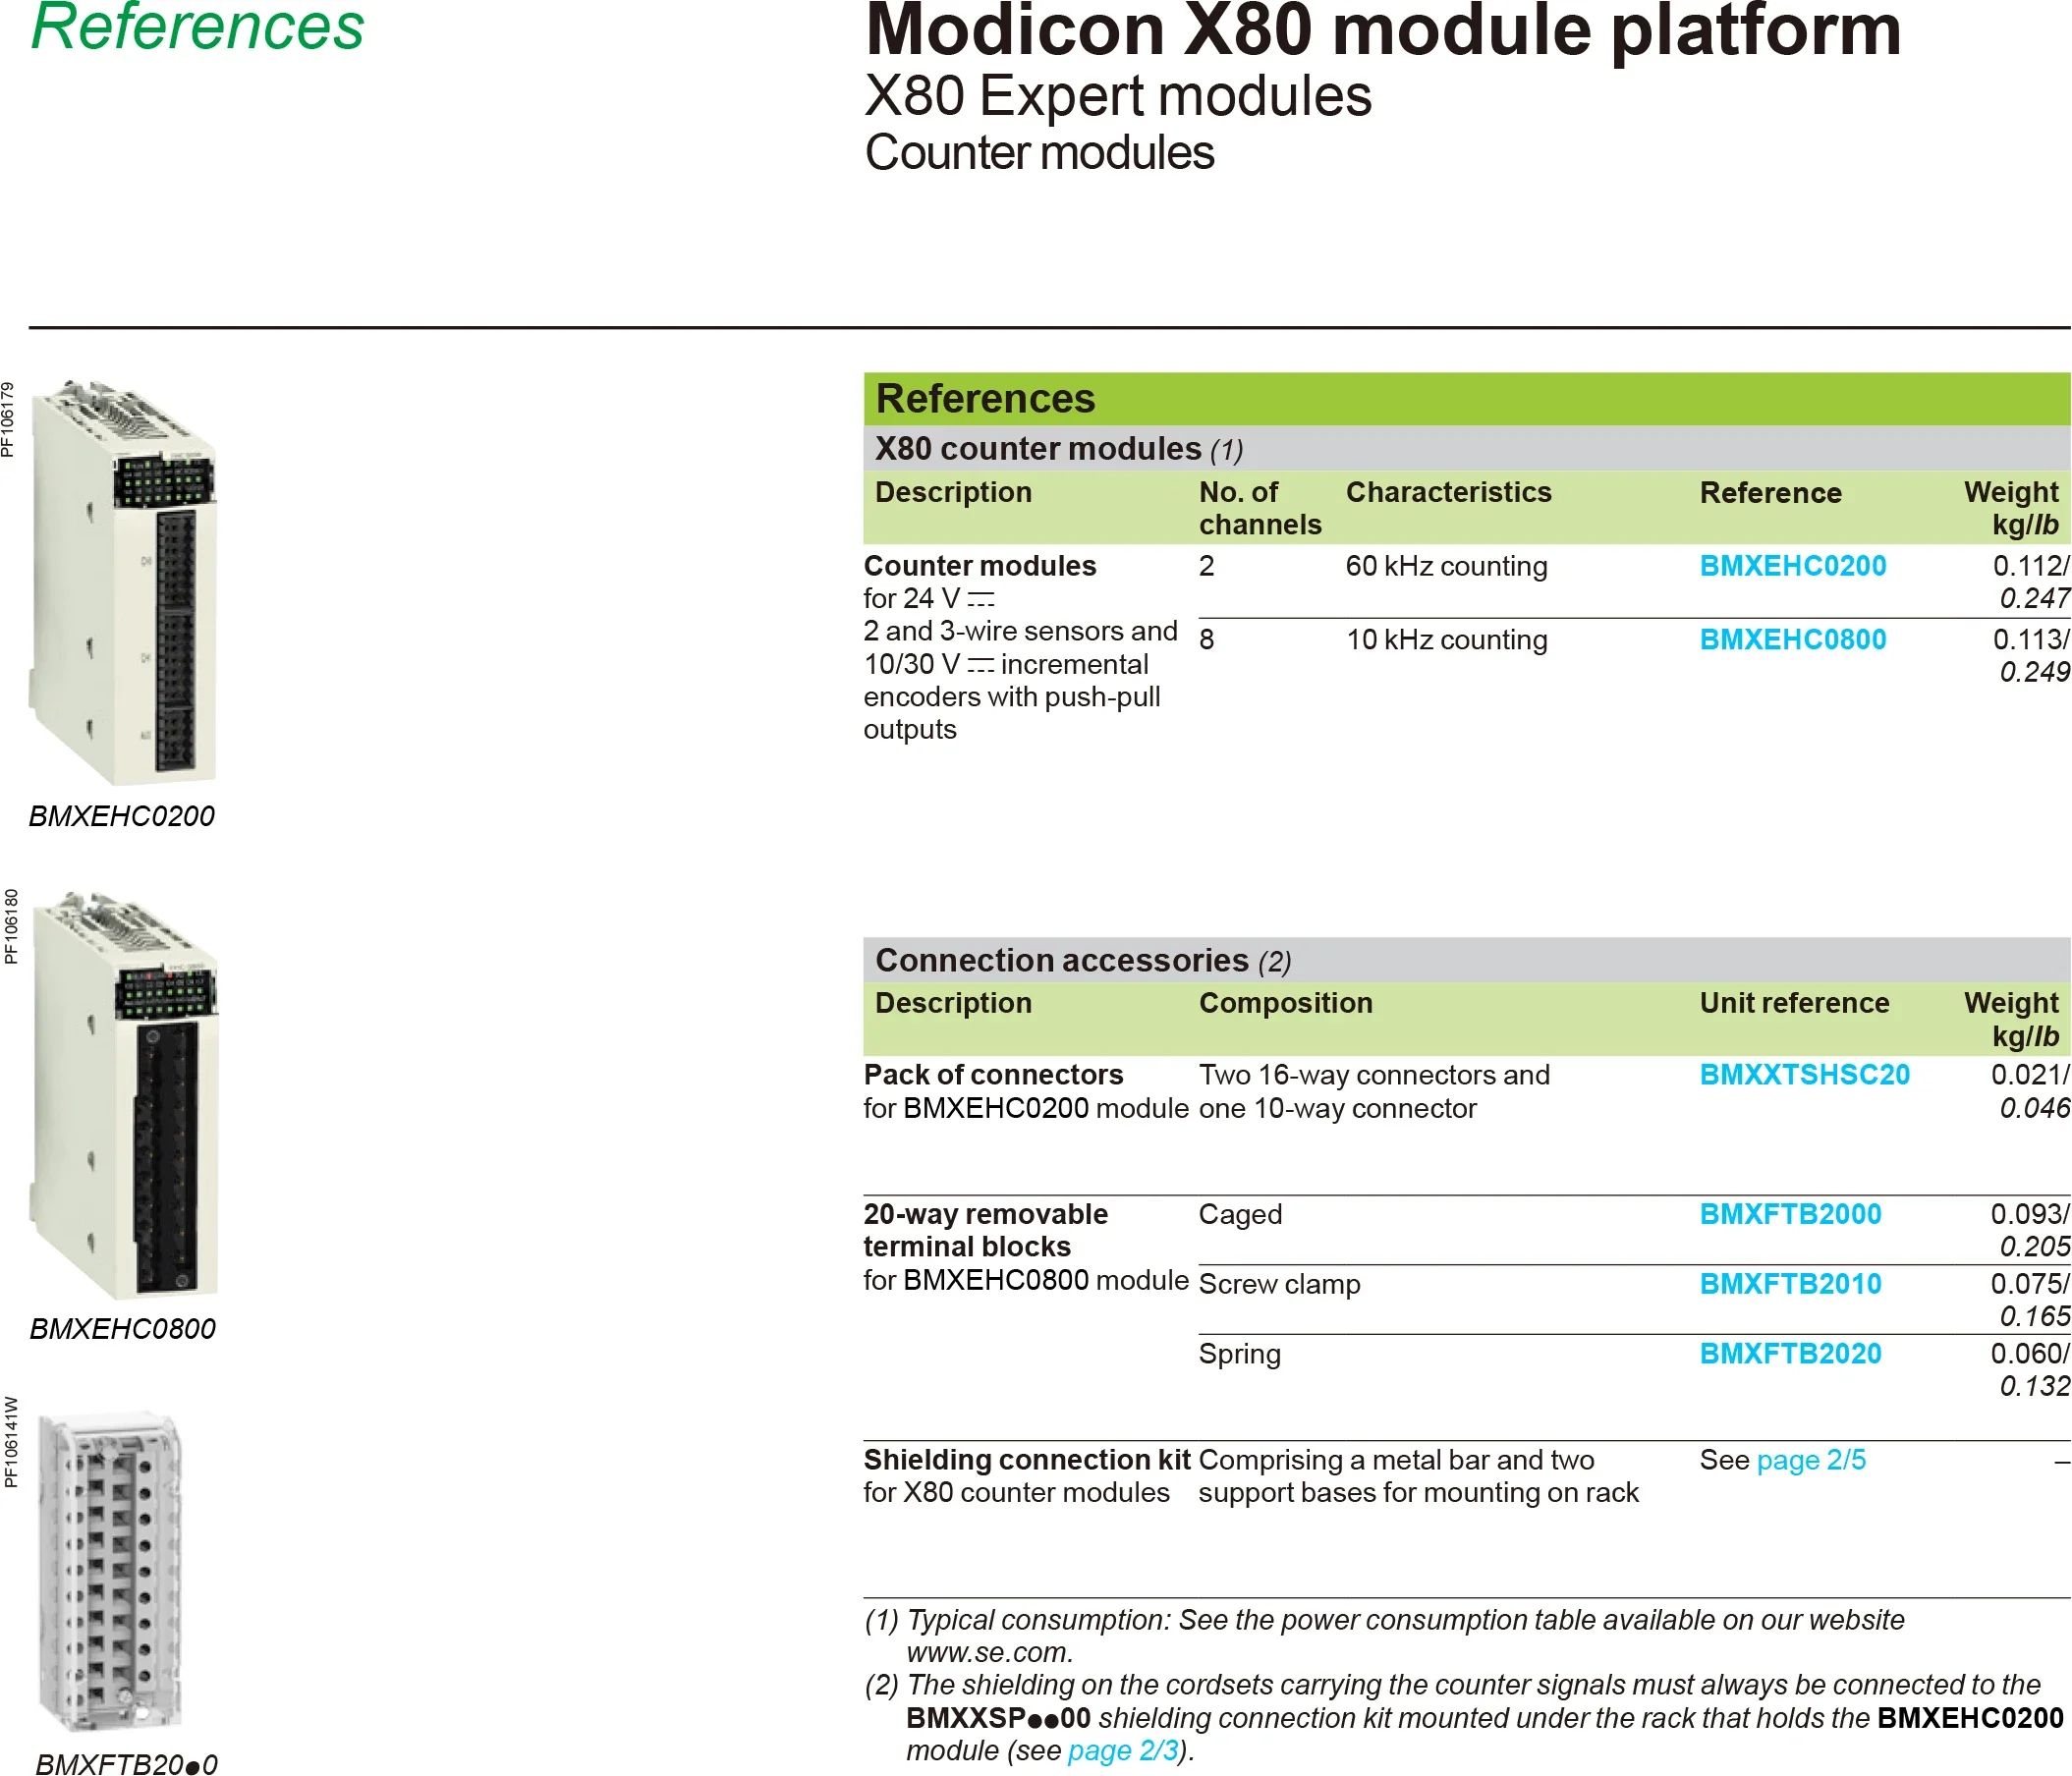Click the 'Characteristics' column header
The image size is (2072, 1776).
coord(1448,492)
